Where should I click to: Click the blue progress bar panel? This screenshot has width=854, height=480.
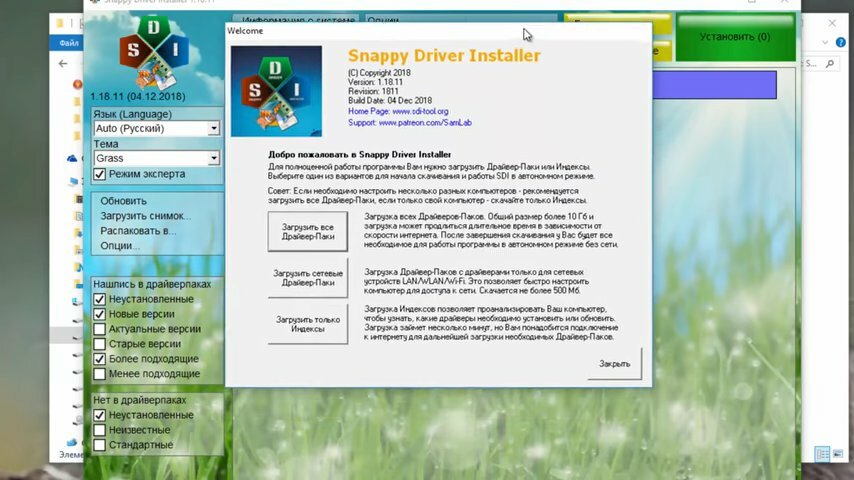click(x=715, y=85)
